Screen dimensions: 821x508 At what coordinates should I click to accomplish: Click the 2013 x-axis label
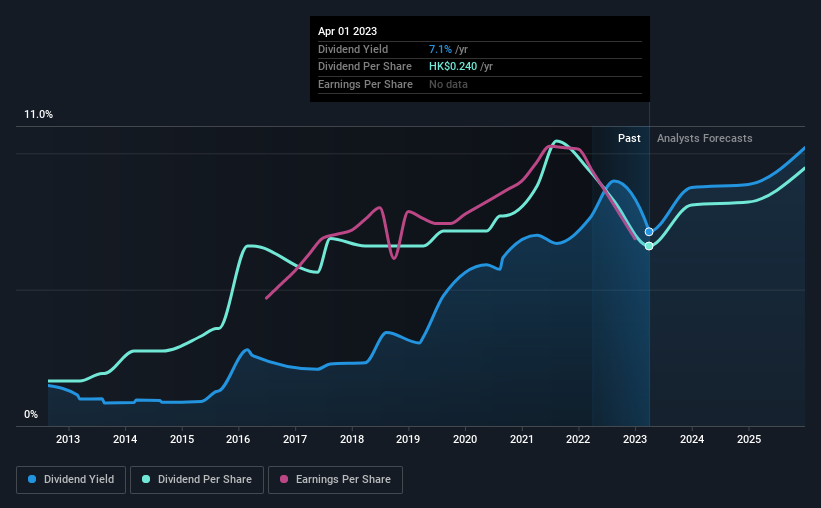point(68,439)
